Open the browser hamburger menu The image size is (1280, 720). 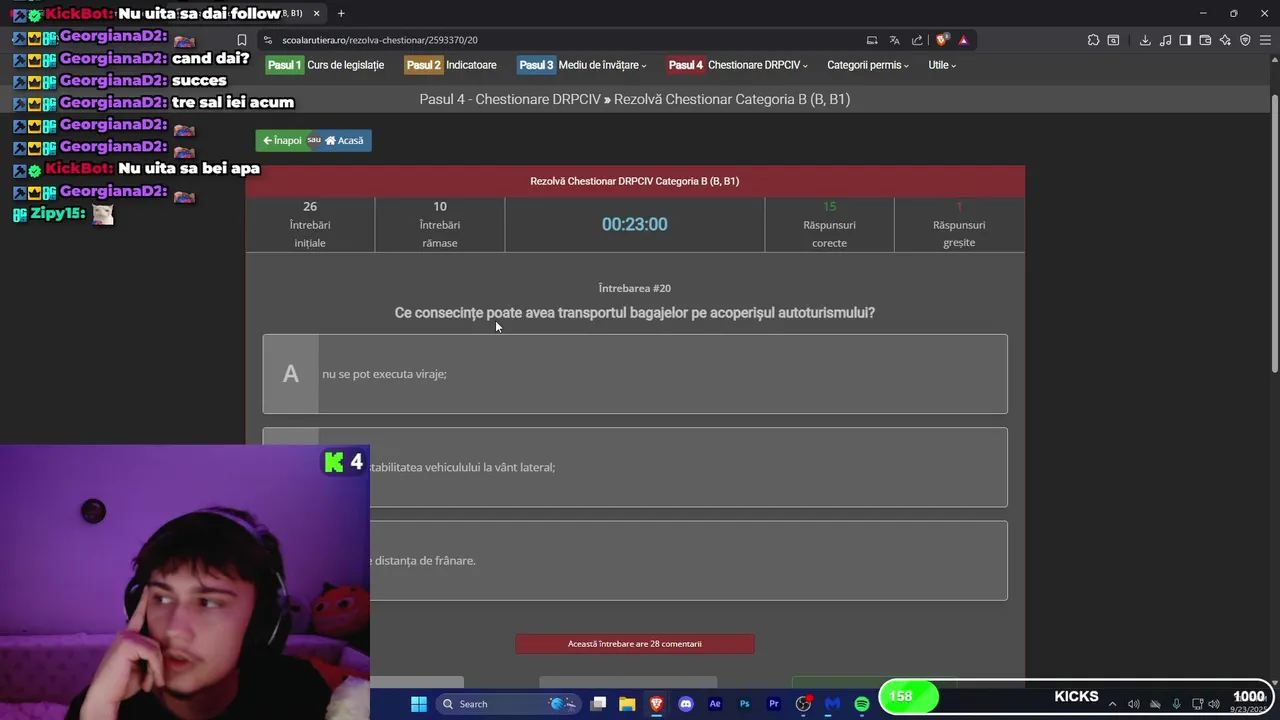pos(1265,40)
